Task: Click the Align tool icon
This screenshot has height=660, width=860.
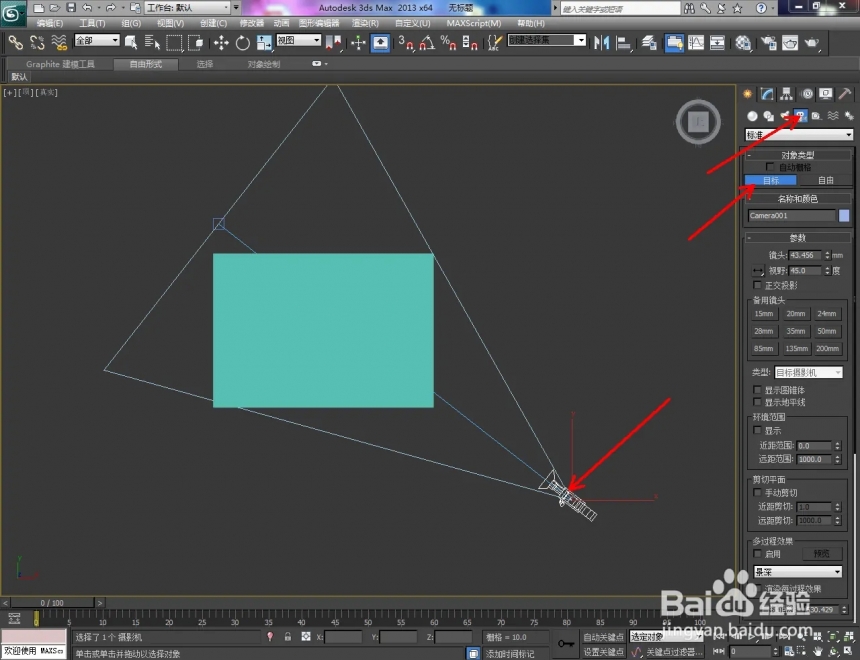Action: click(624, 42)
